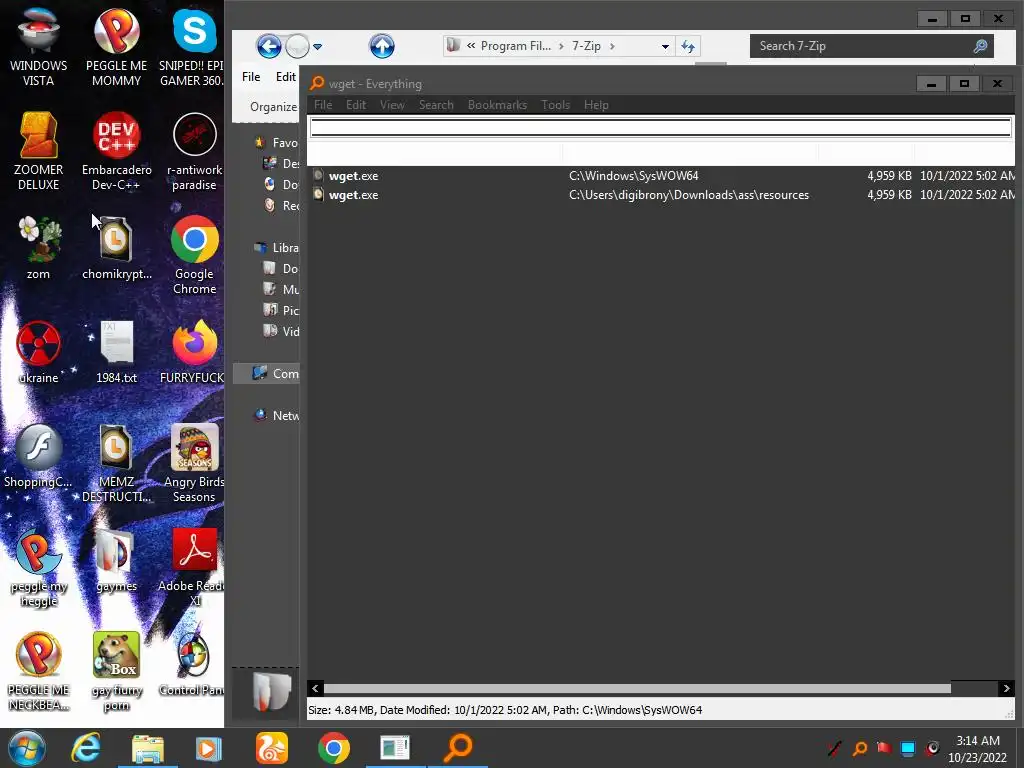The width and height of the screenshot is (1024, 768).
Task: Open the Windows Start button
Action: (27, 748)
